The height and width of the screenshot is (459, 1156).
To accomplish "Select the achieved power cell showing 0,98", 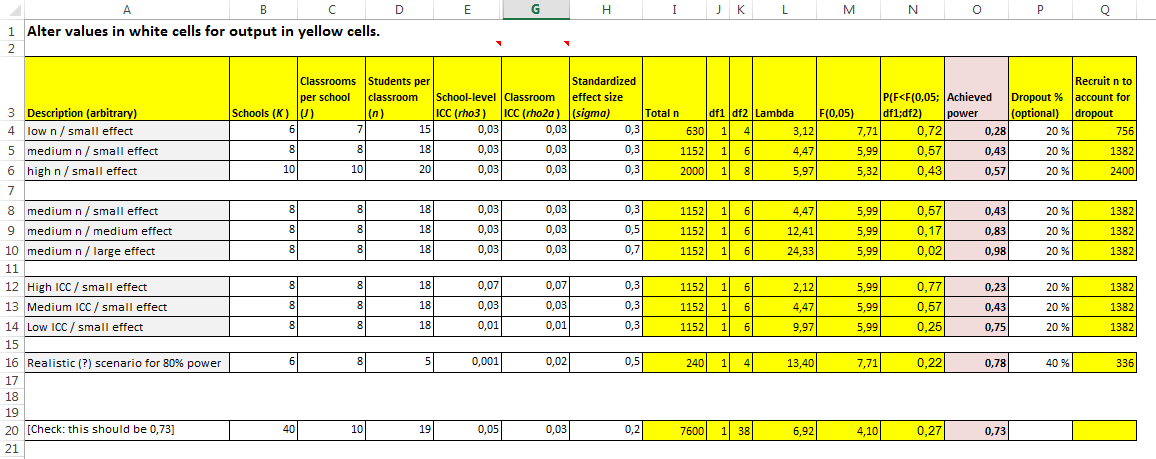I will [976, 250].
